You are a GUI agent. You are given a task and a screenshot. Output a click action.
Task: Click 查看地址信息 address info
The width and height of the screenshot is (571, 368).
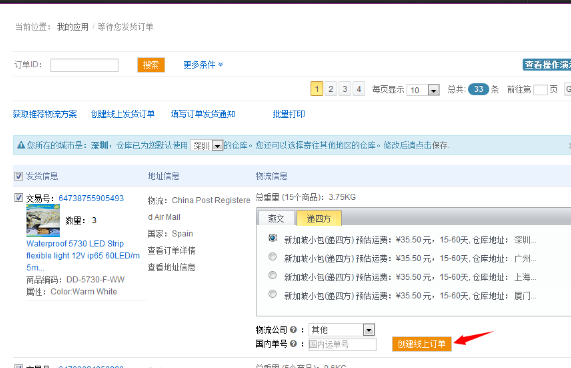[172, 267]
